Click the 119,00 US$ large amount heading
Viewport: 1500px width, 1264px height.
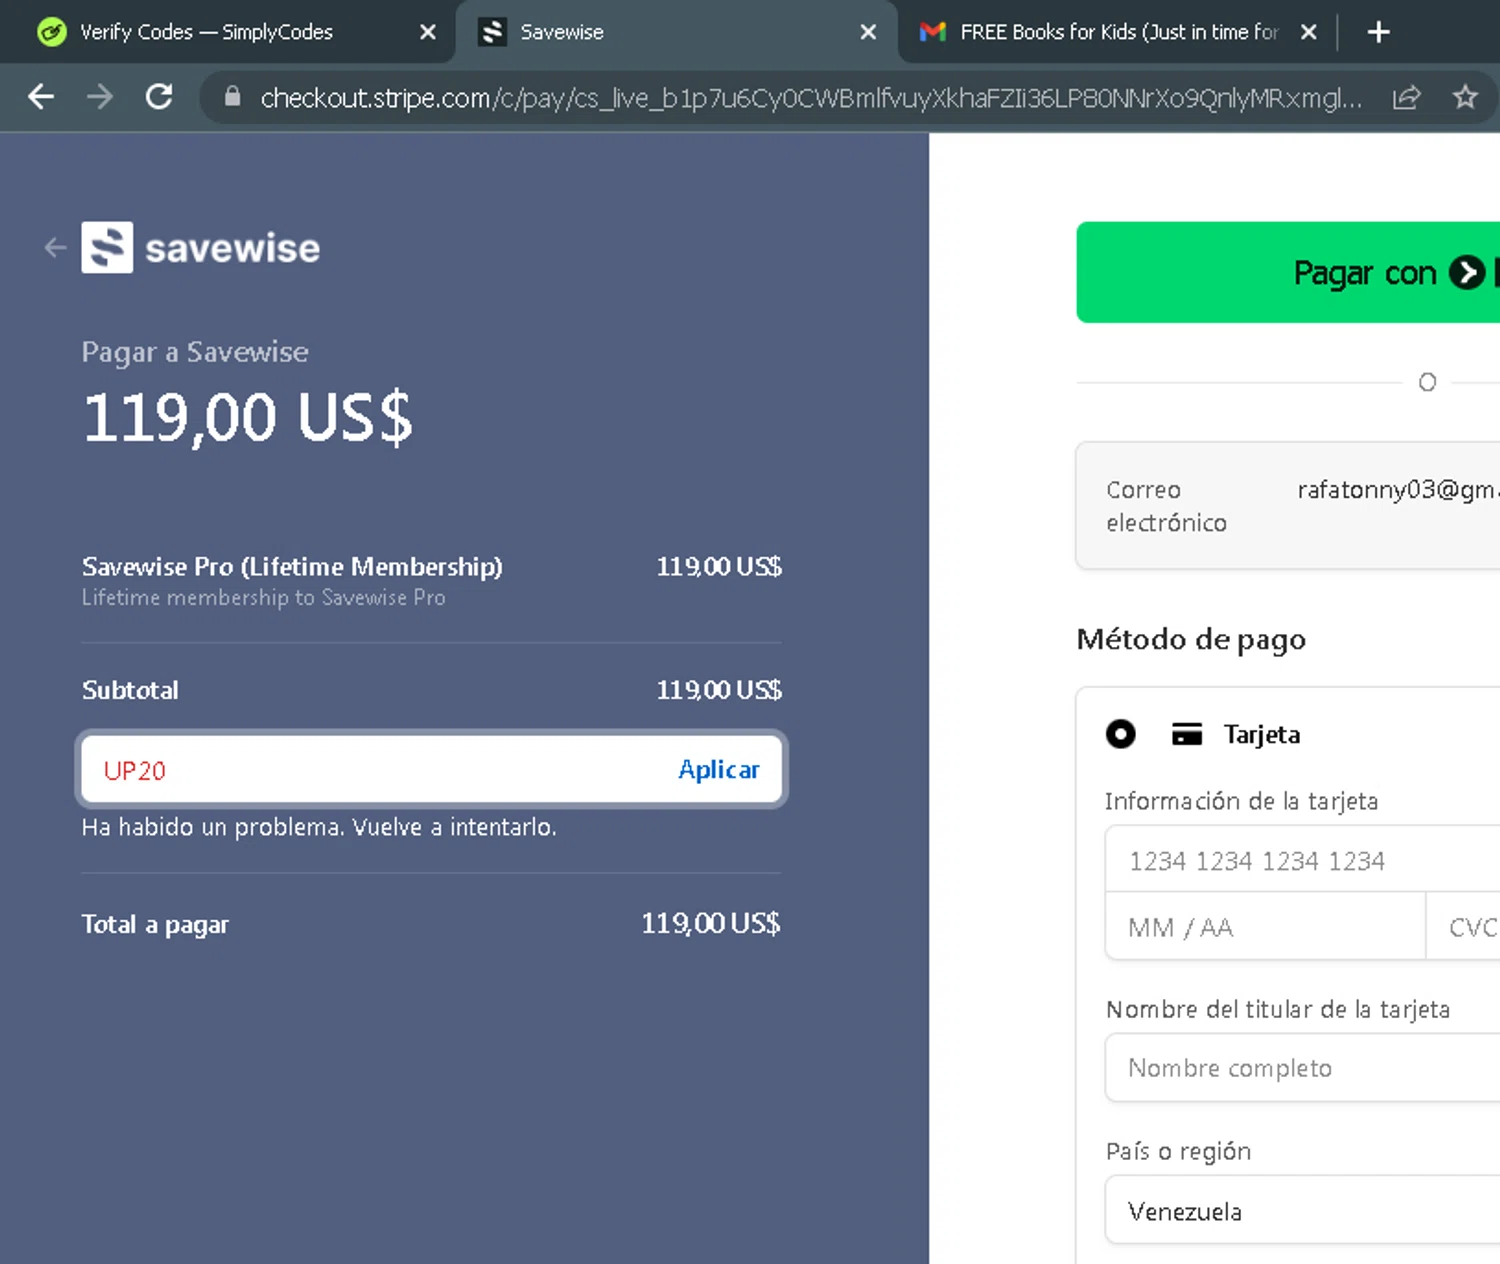247,417
